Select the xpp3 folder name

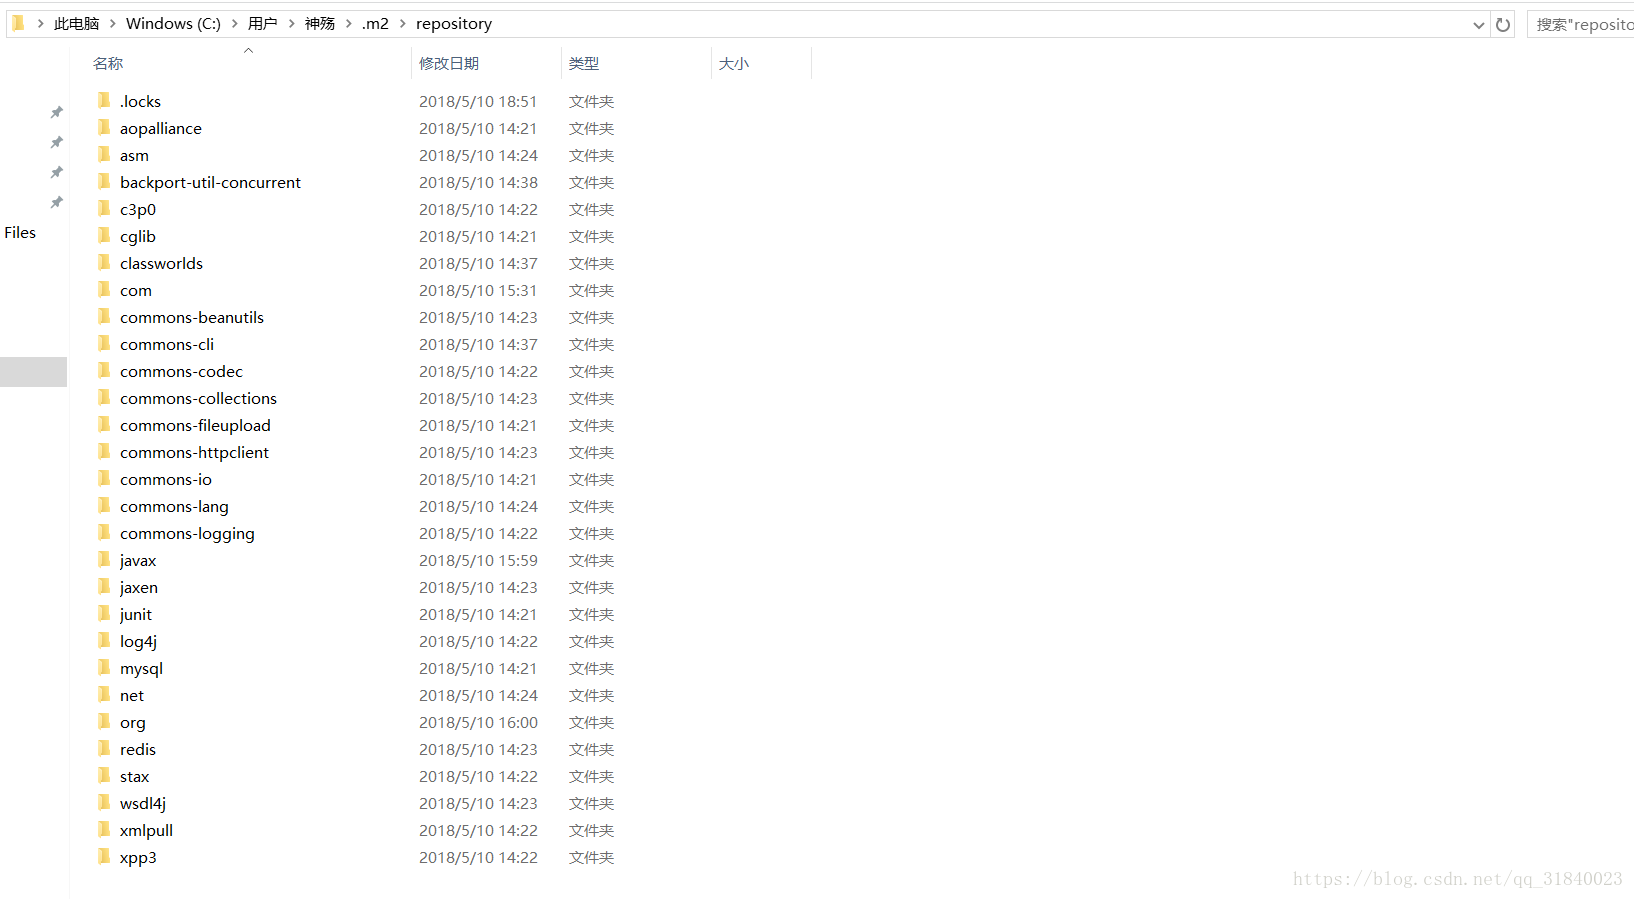click(138, 857)
